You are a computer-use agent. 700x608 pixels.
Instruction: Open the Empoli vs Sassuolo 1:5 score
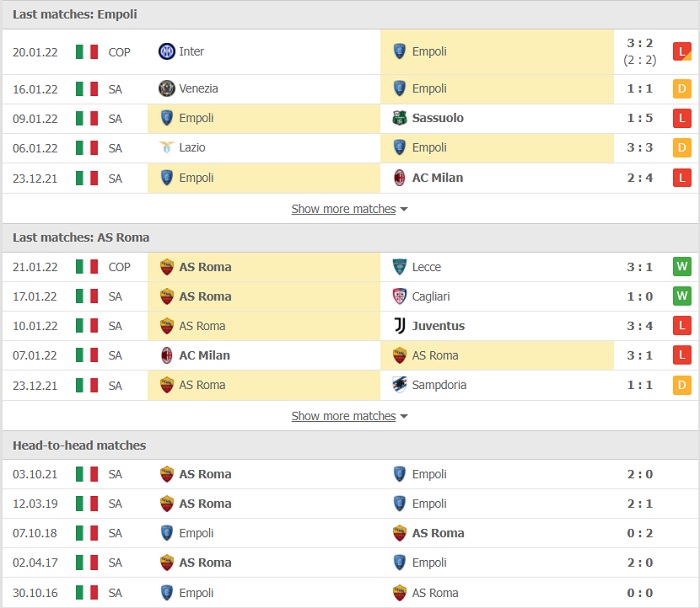click(x=640, y=118)
